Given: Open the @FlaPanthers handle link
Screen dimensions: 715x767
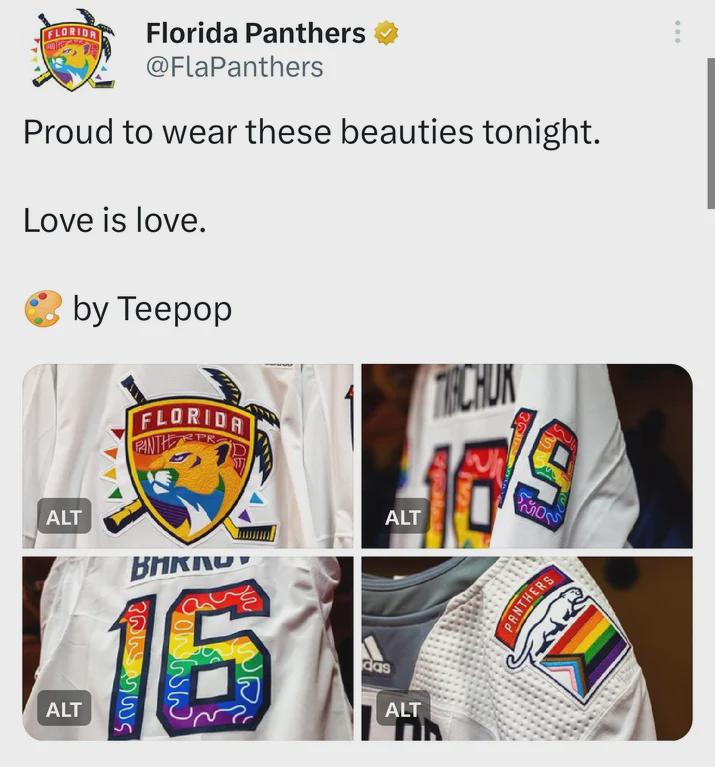Looking at the screenshot, I should (235, 67).
